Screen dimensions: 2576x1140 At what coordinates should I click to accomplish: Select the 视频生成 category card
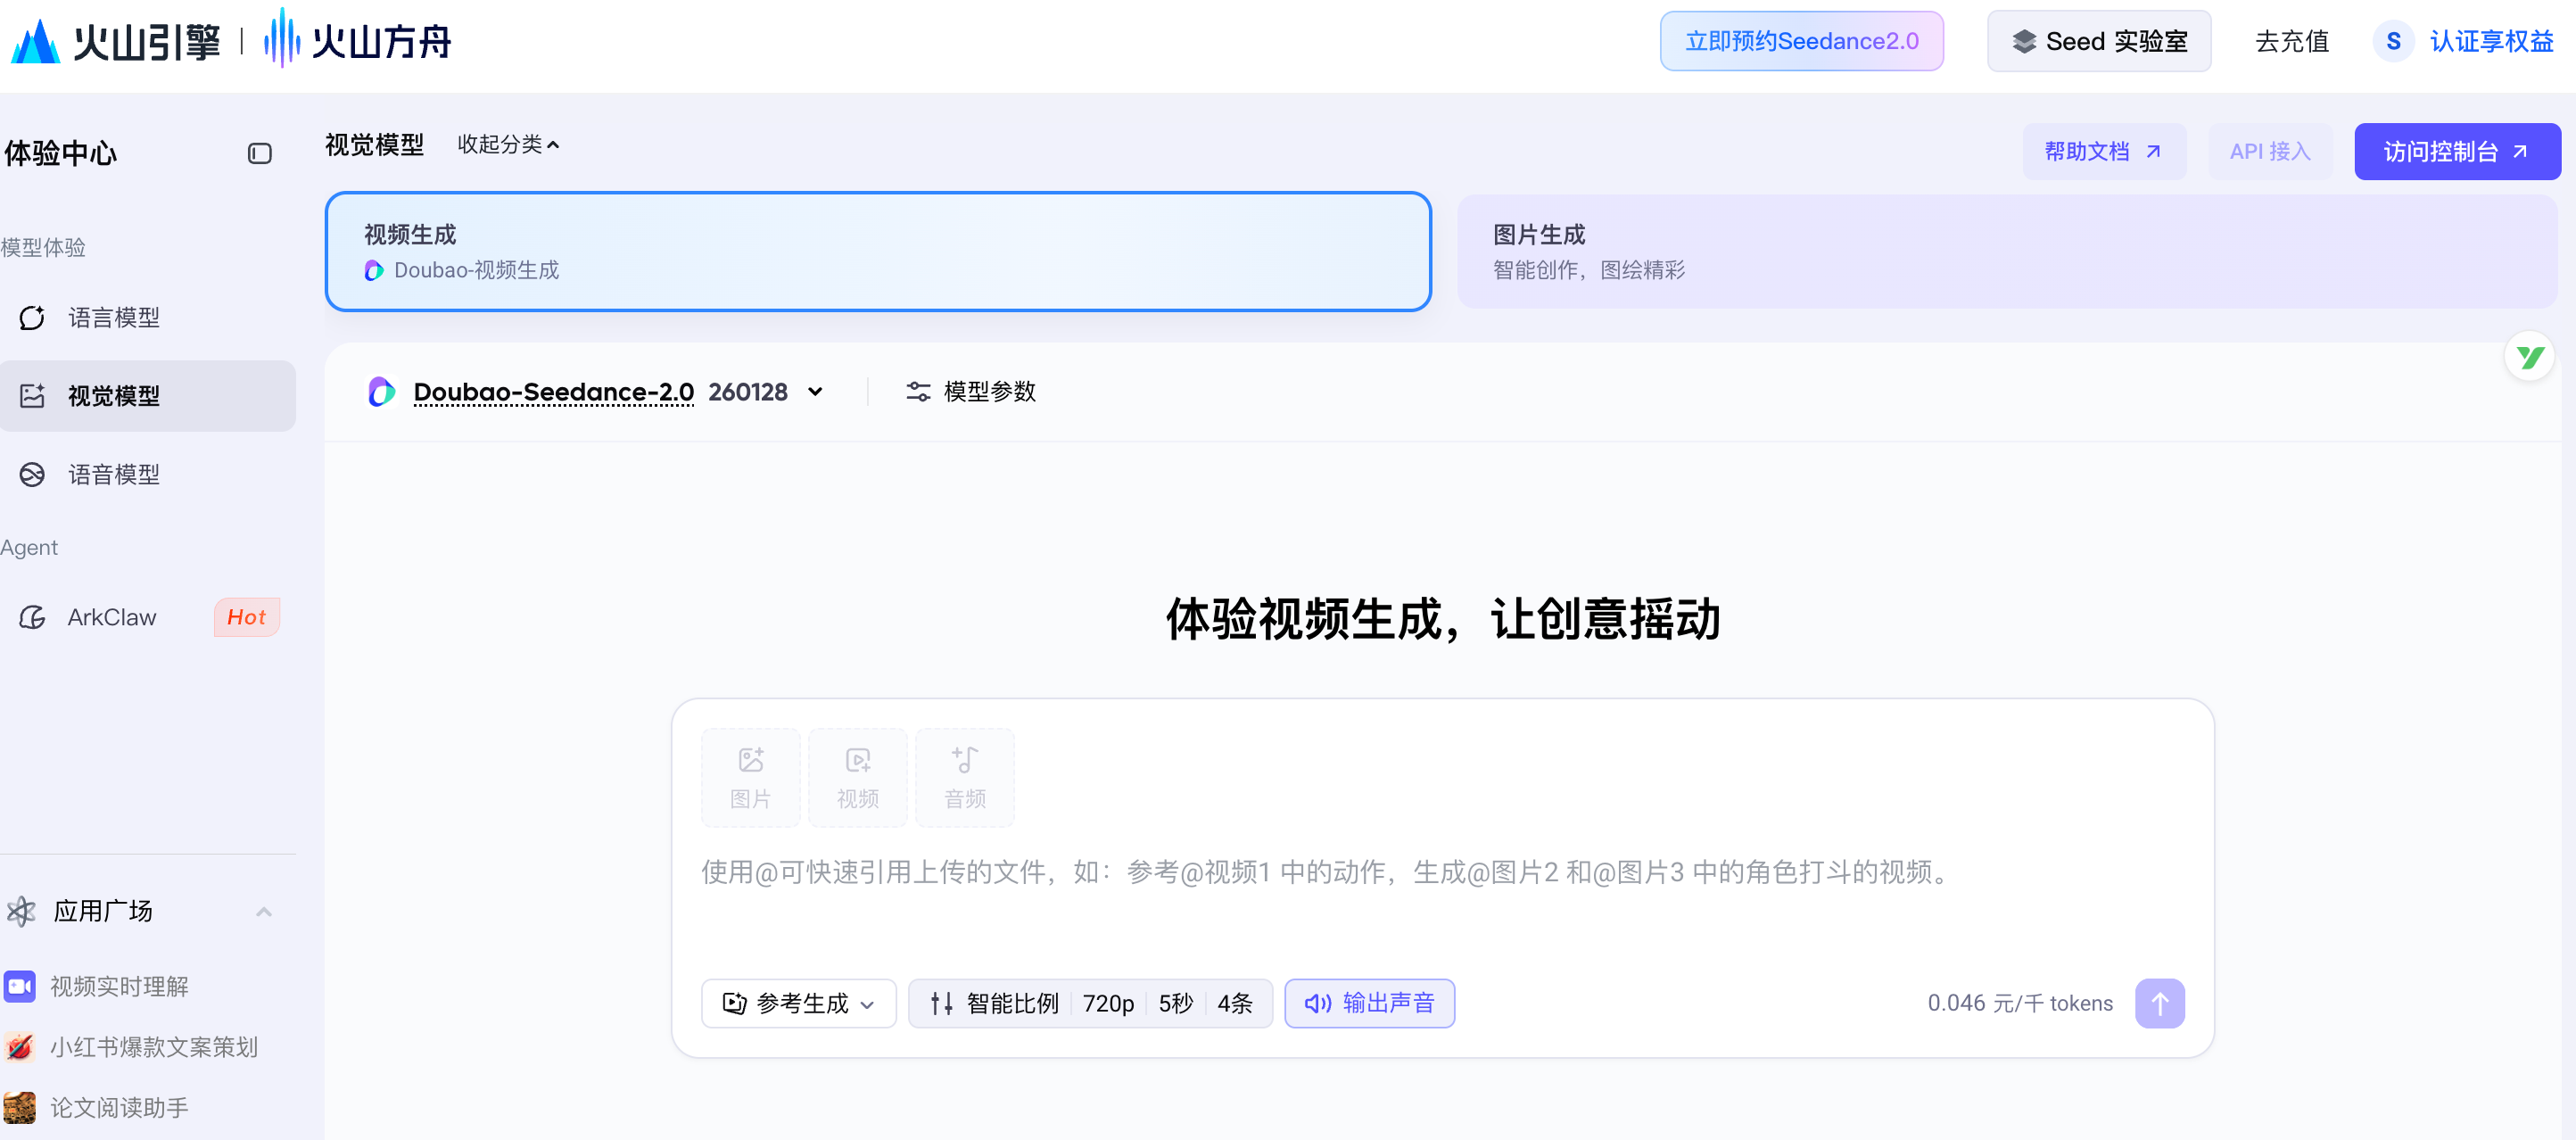coord(877,251)
